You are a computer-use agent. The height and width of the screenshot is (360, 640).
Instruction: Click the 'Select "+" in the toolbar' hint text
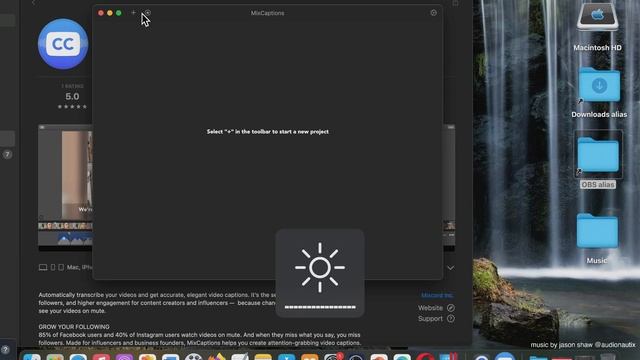(x=267, y=132)
